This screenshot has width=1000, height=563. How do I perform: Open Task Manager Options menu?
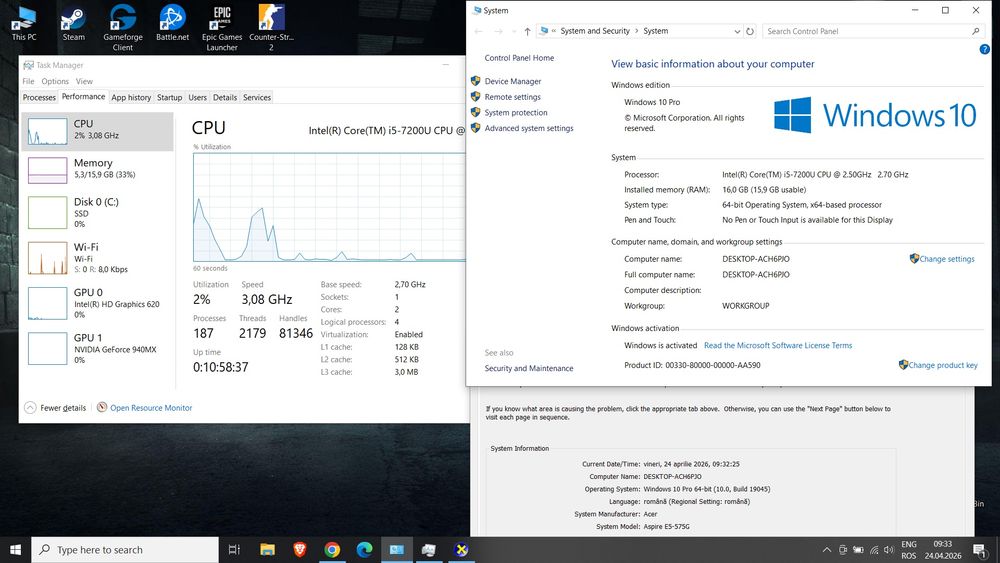coord(55,81)
